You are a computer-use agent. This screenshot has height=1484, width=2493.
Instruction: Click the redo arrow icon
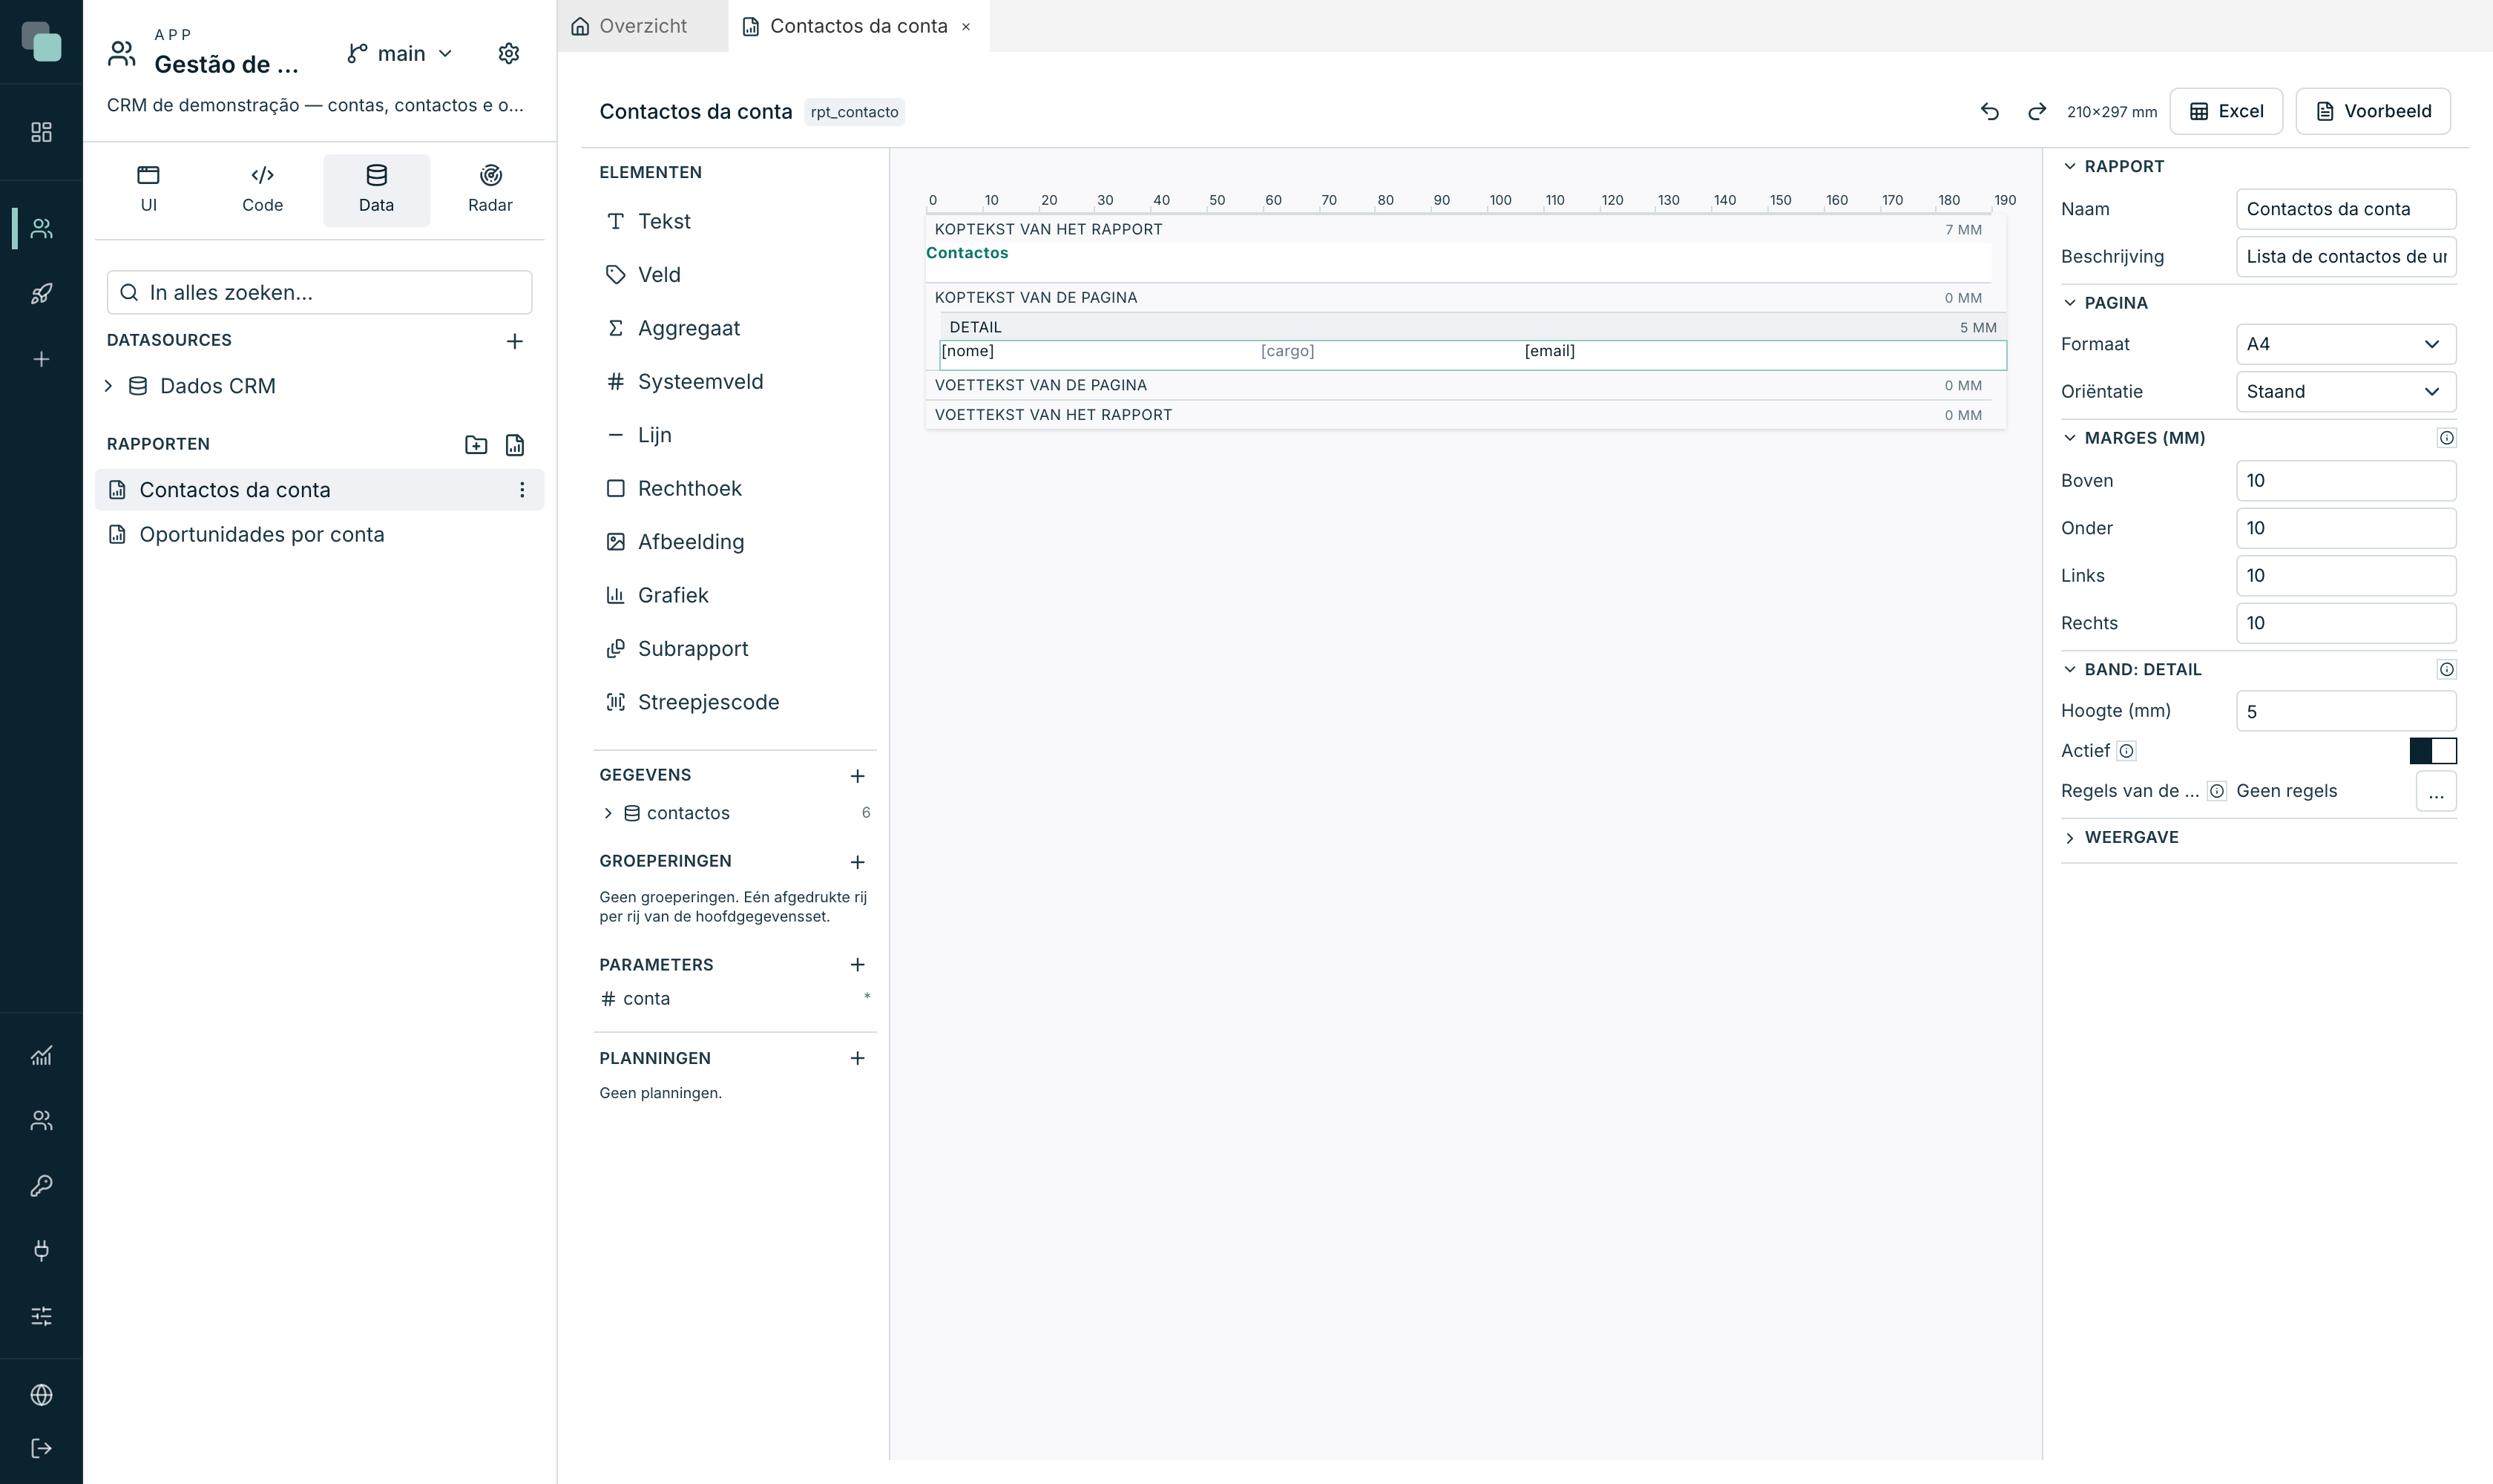[x=2037, y=111]
